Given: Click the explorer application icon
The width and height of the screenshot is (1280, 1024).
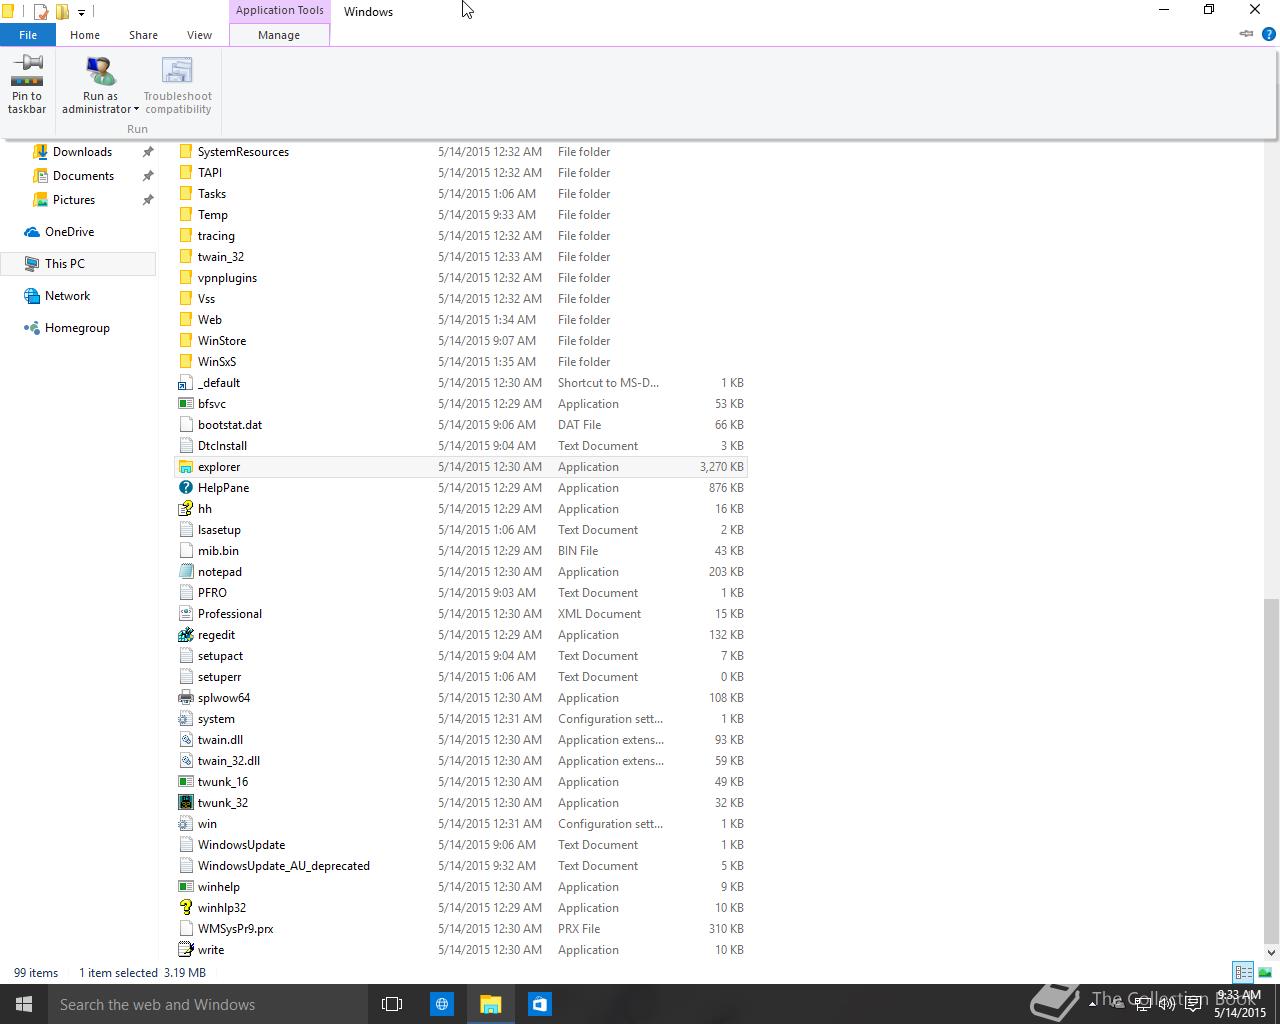Looking at the screenshot, I should 185,467.
